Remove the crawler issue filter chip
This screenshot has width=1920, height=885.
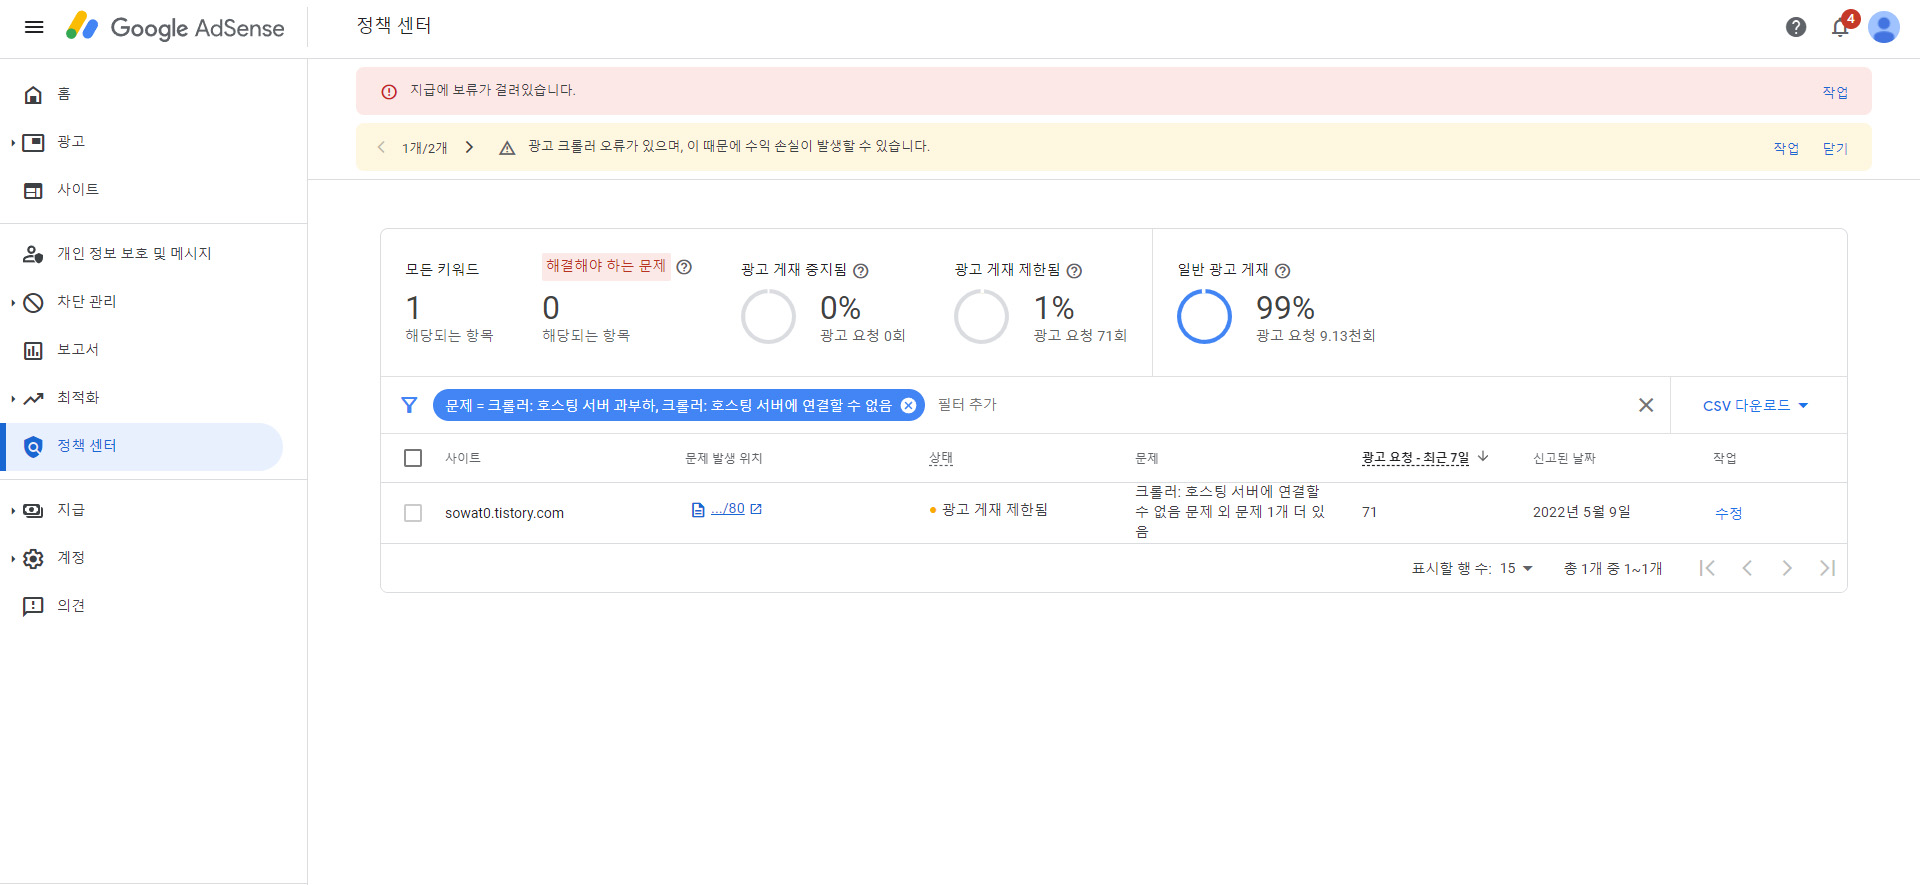(908, 405)
